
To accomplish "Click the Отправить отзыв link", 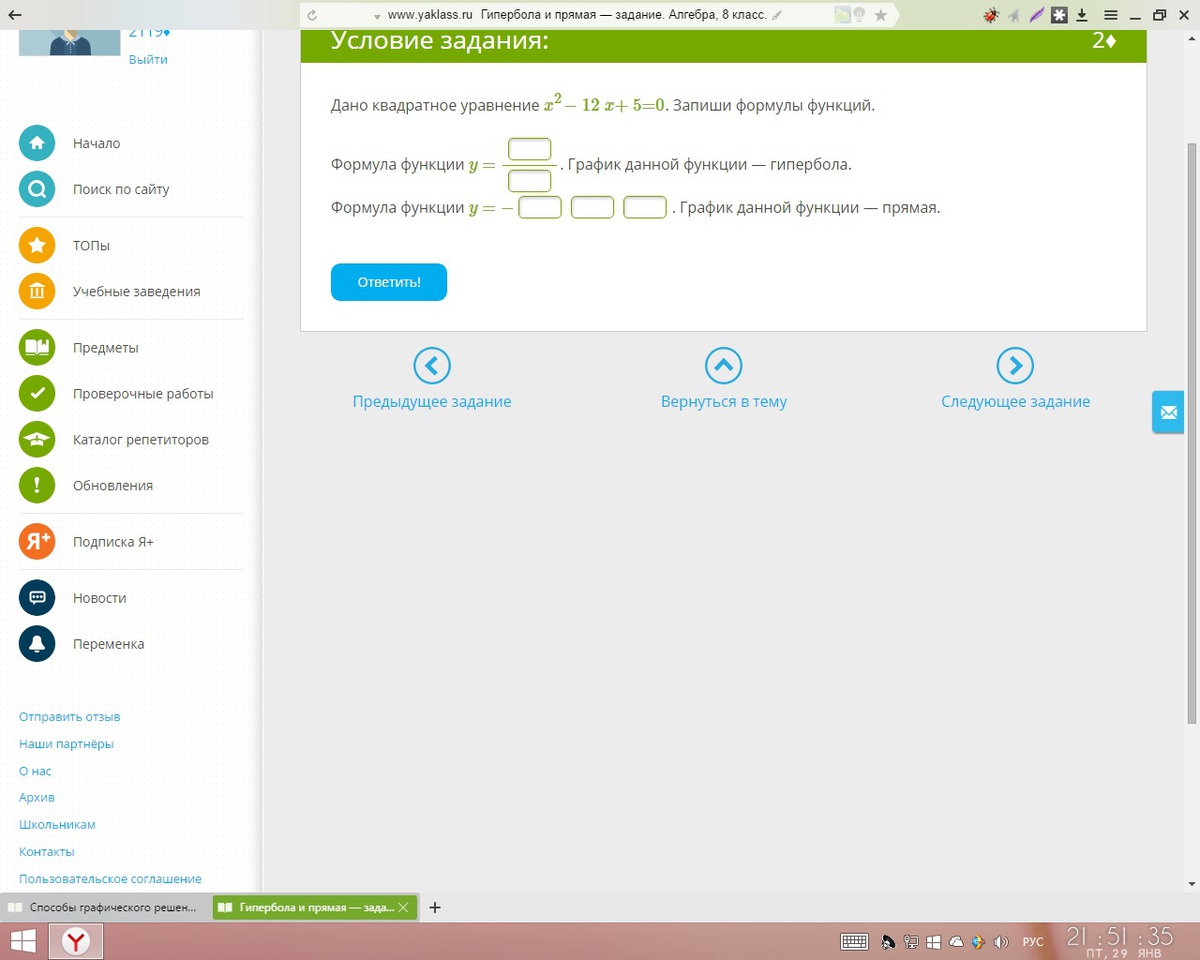I will coord(70,717).
